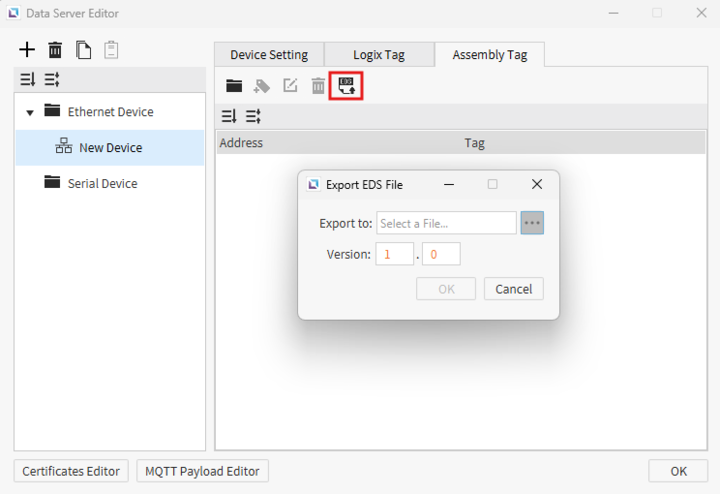Screen dimensions: 720x494
Task: Click Assembly Tag toolbar trash icon
Action: 318,86
